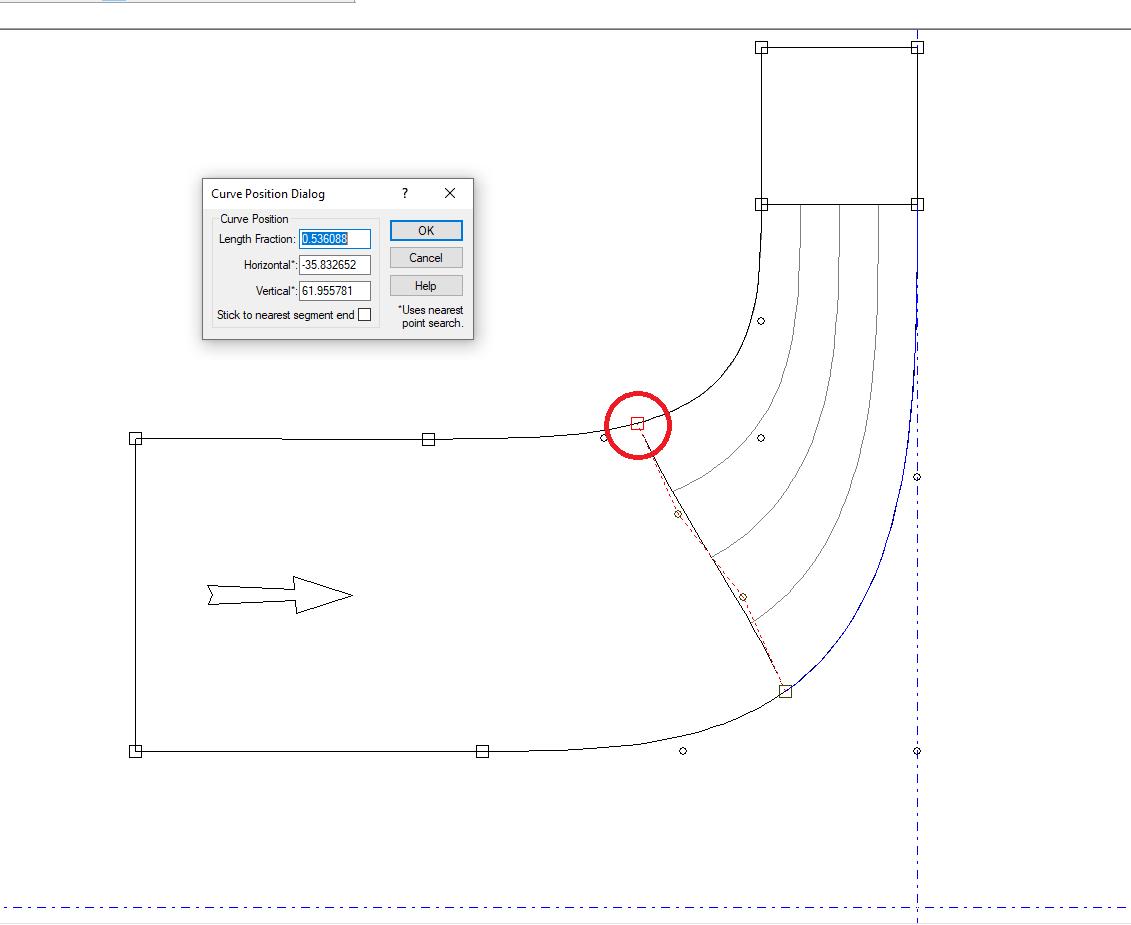Edit the Length Fraction field
This screenshot has height=925, width=1131.
click(x=335, y=239)
